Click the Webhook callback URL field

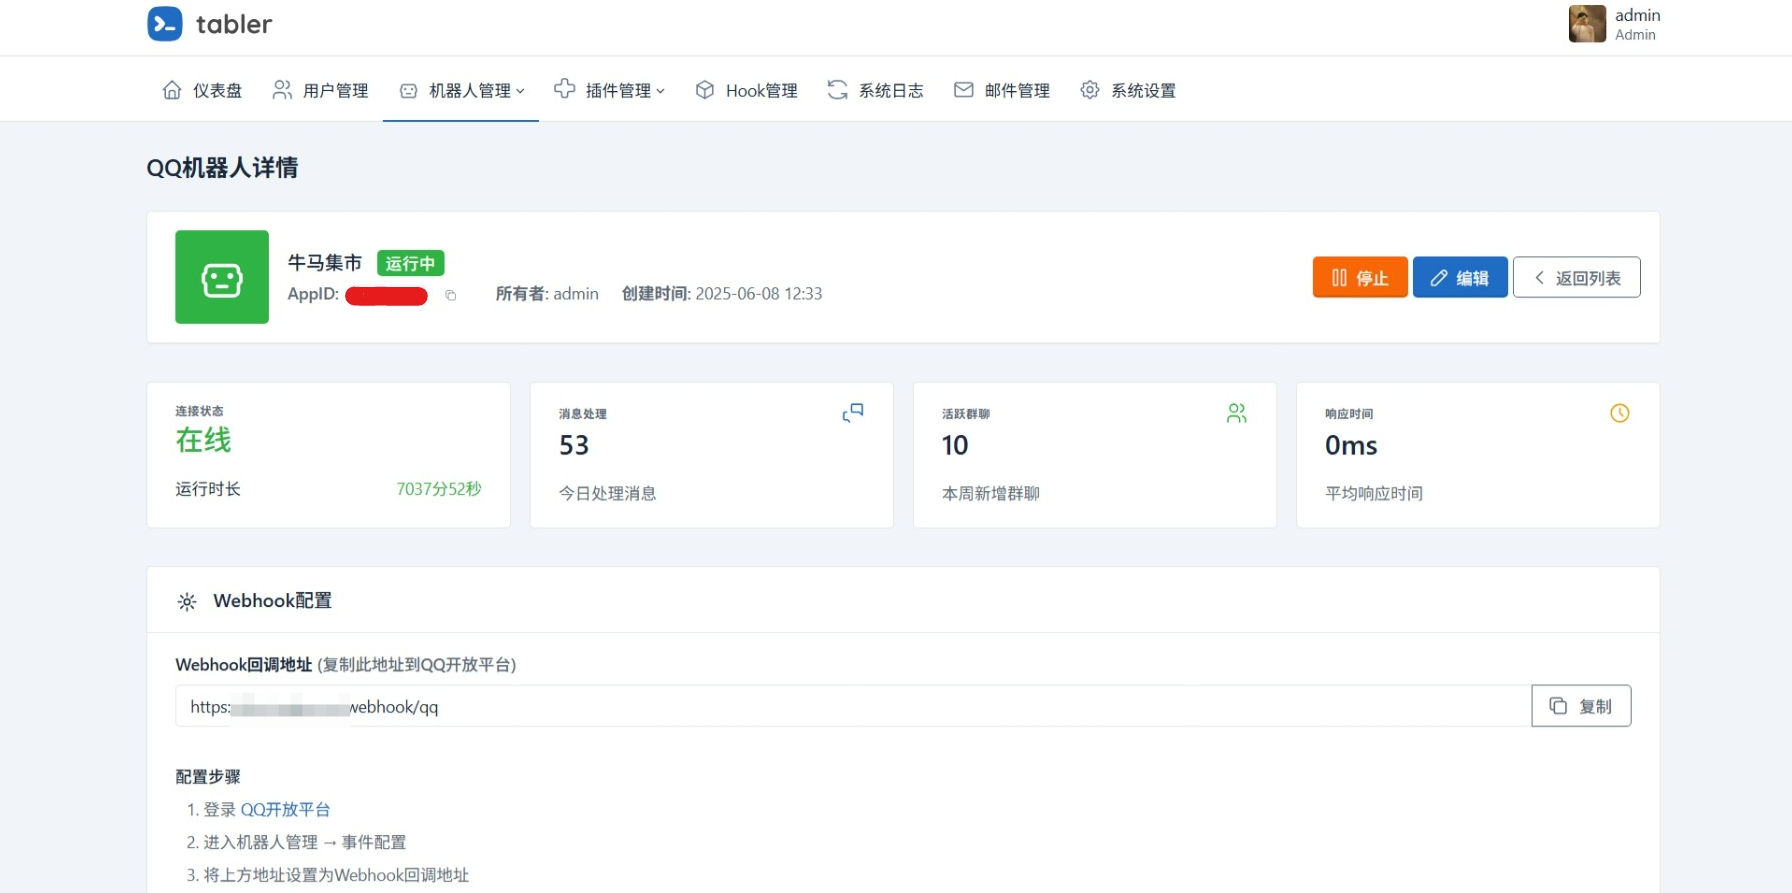pyautogui.click(x=853, y=706)
